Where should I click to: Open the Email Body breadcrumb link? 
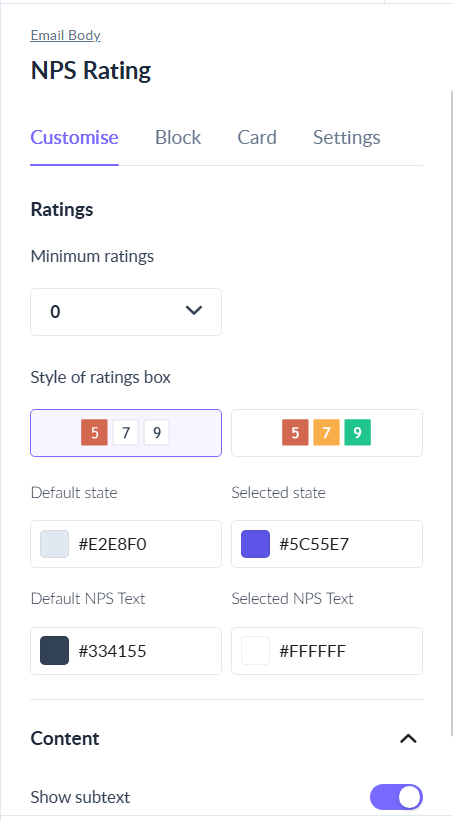point(65,35)
